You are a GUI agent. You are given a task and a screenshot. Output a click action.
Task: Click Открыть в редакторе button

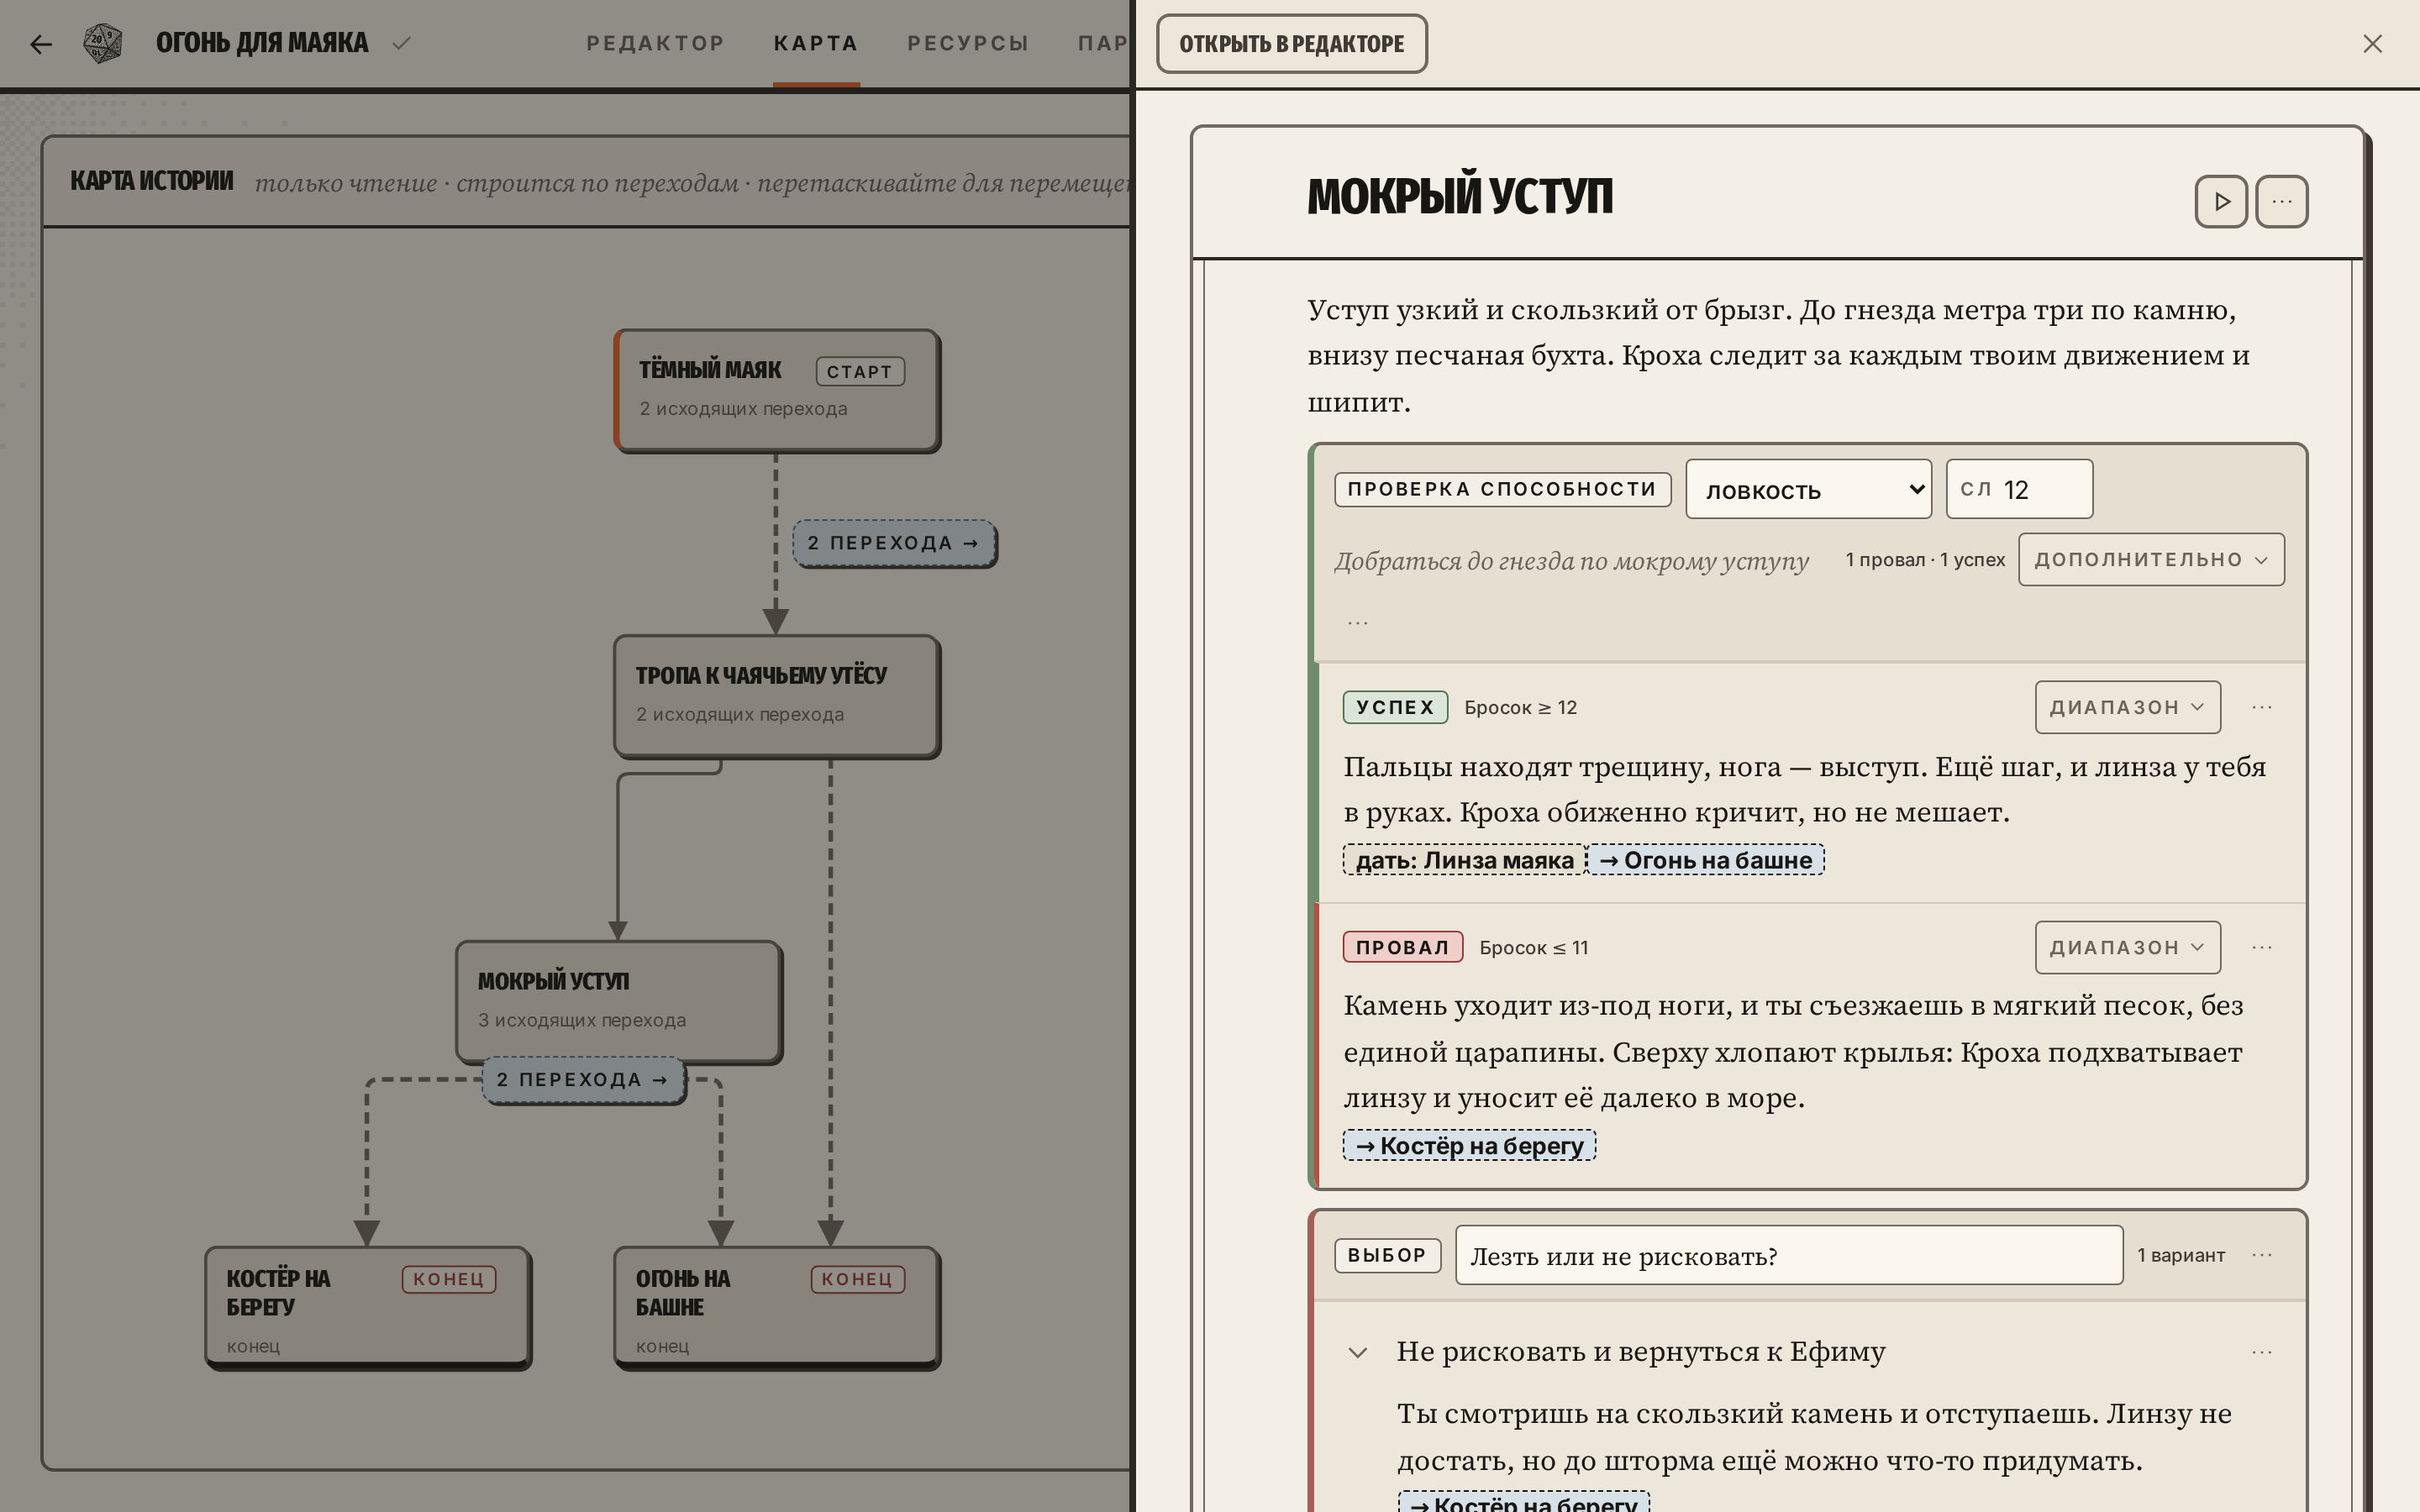click(1291, 44)
